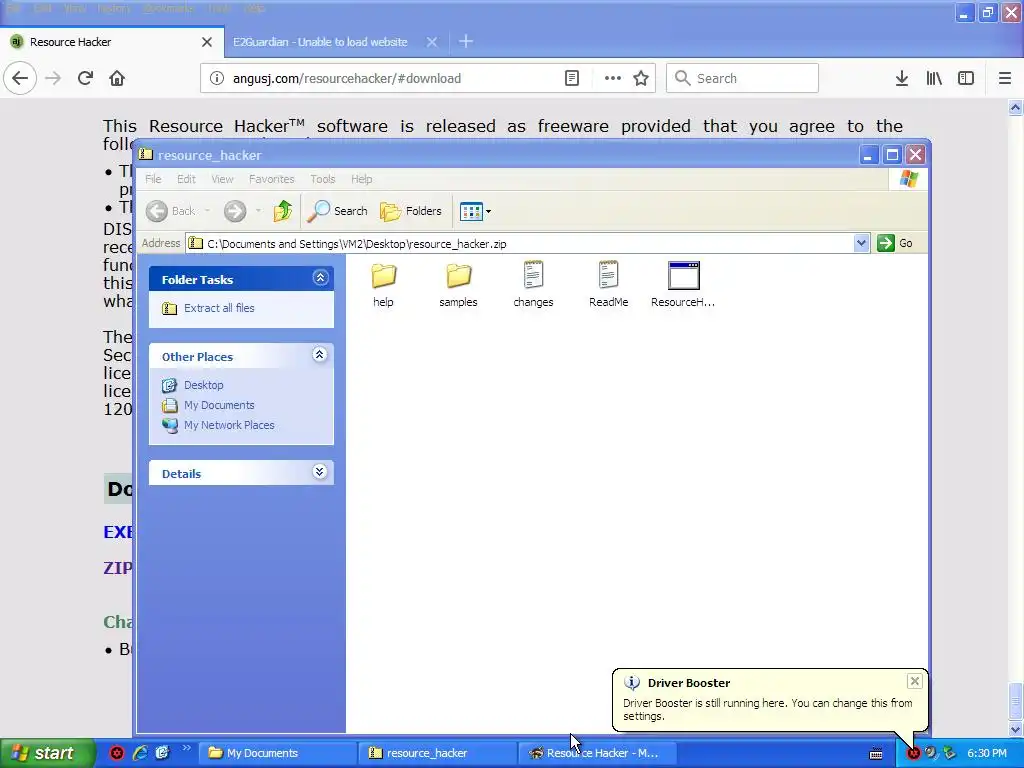Open the View menu in Explorer
The image size is (1024, 768).
click(222, 179)
